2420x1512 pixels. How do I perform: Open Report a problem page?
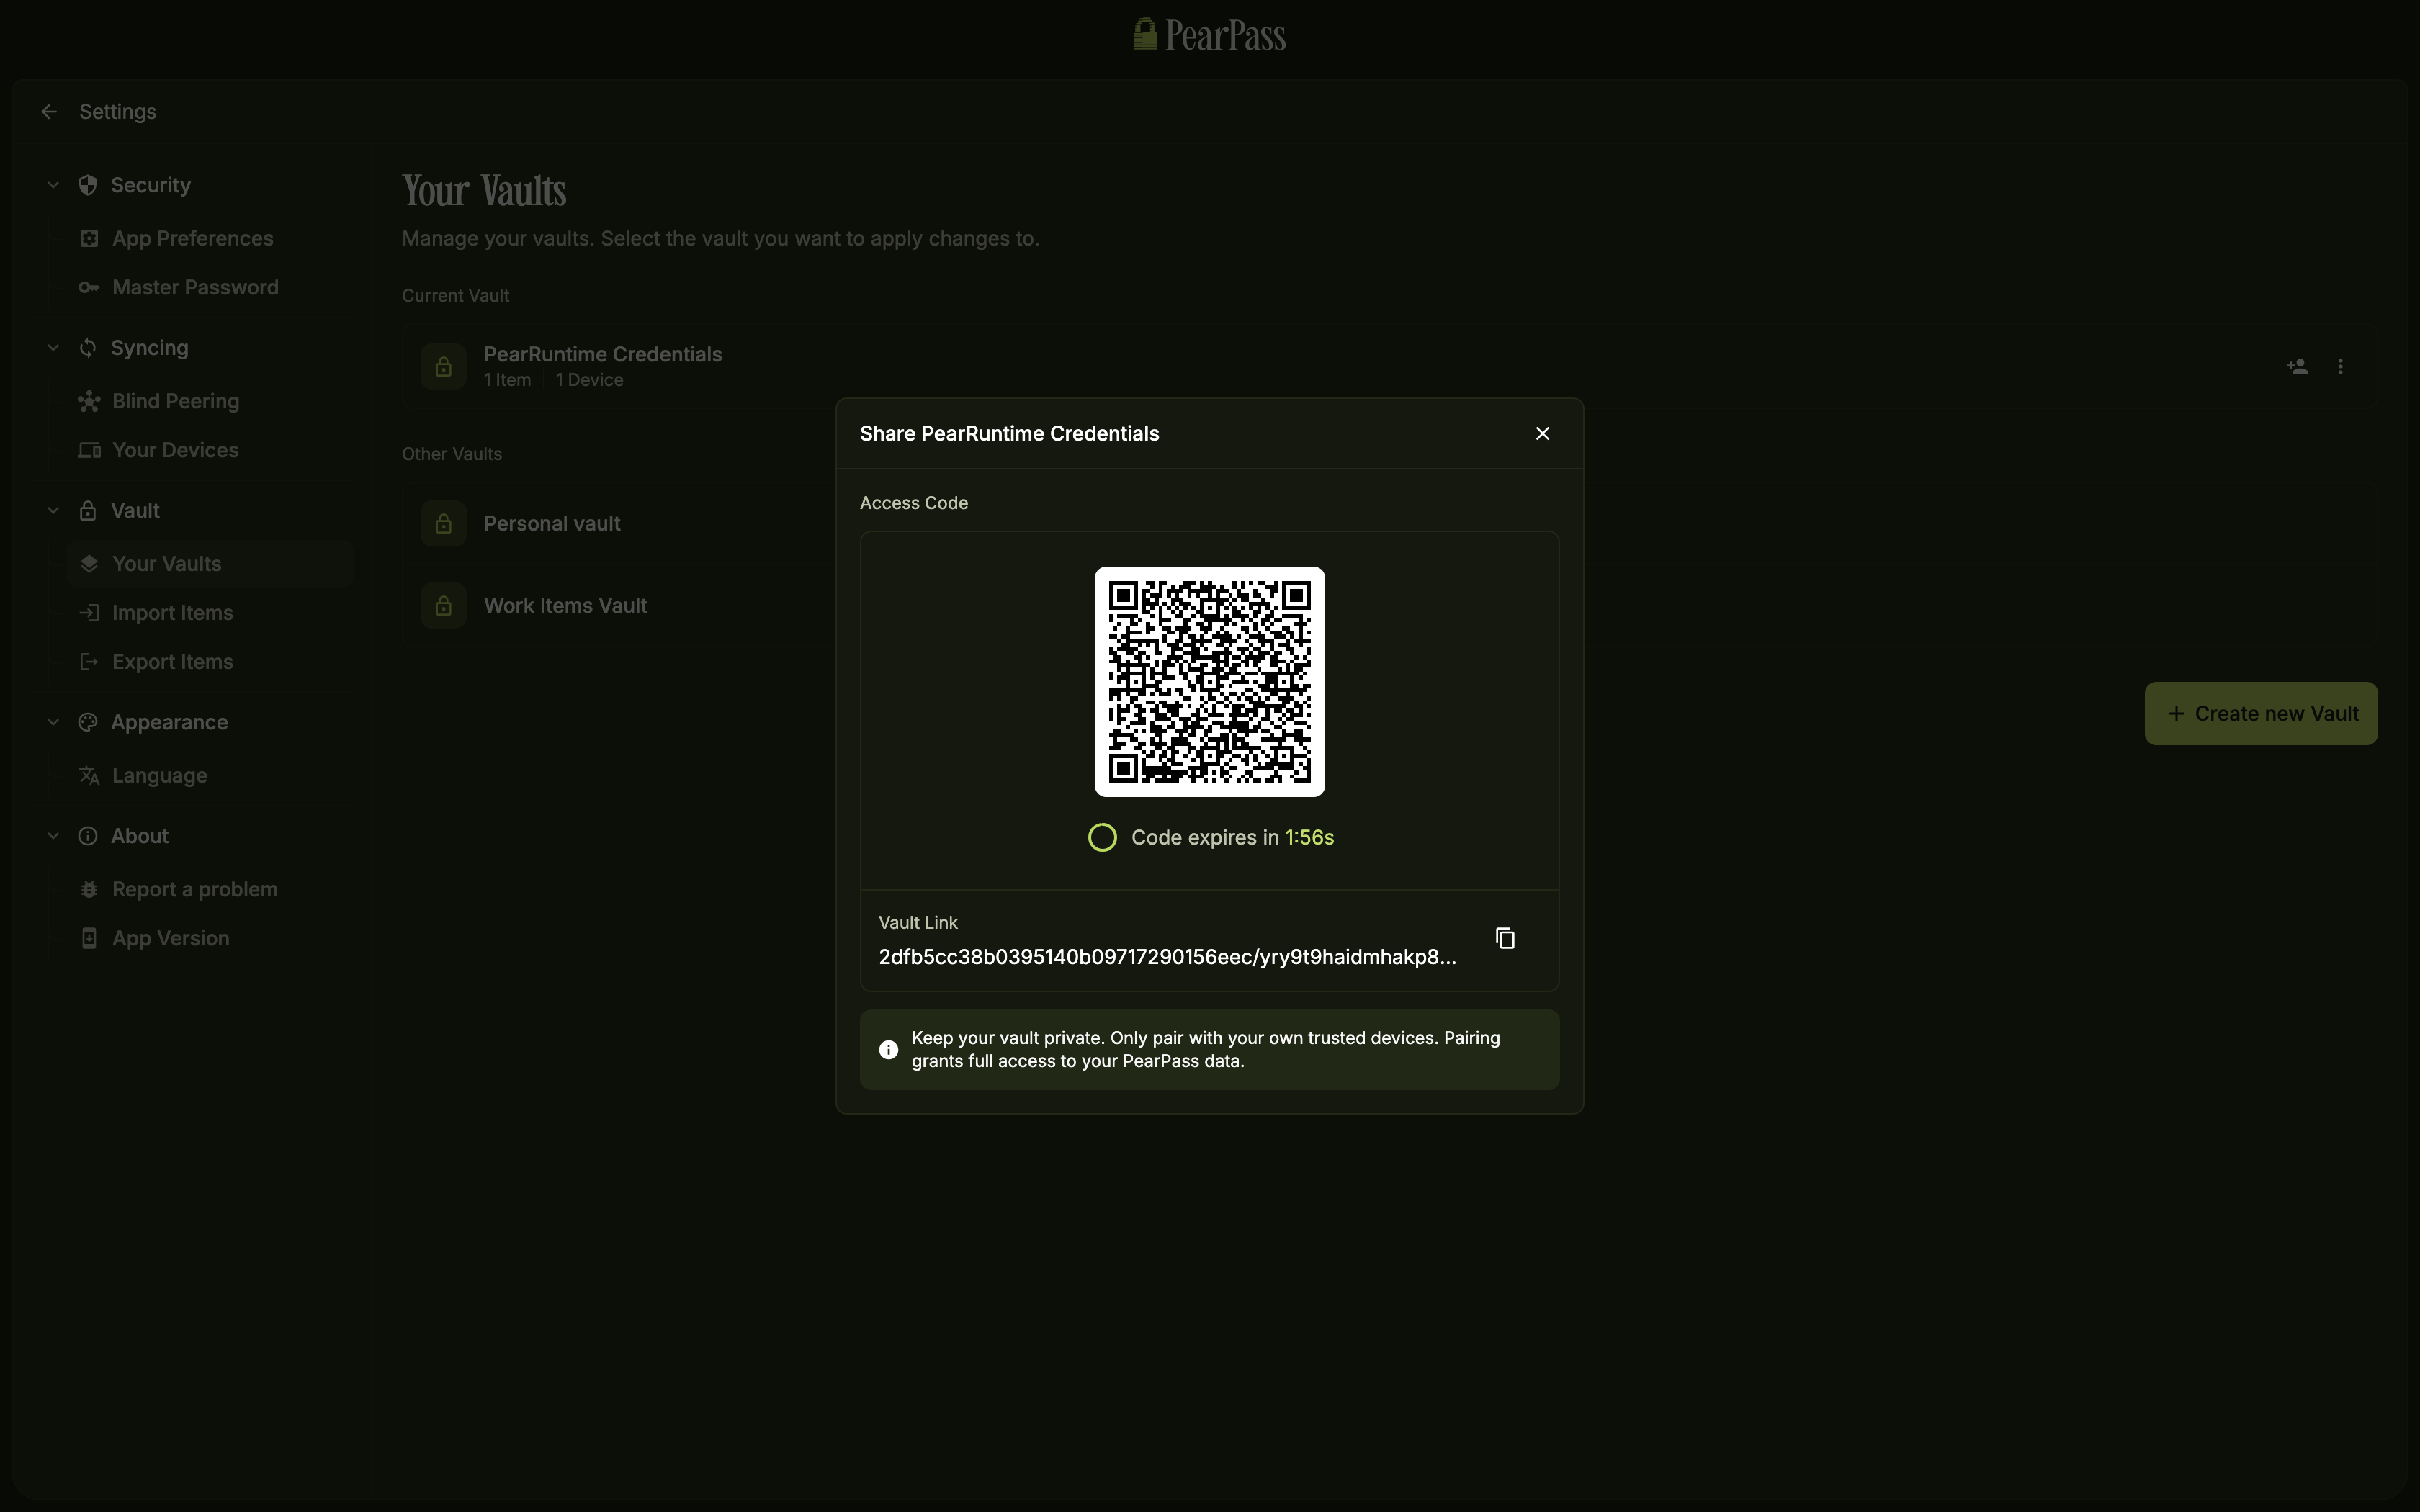pyautogui.click(x=210, y=890)
